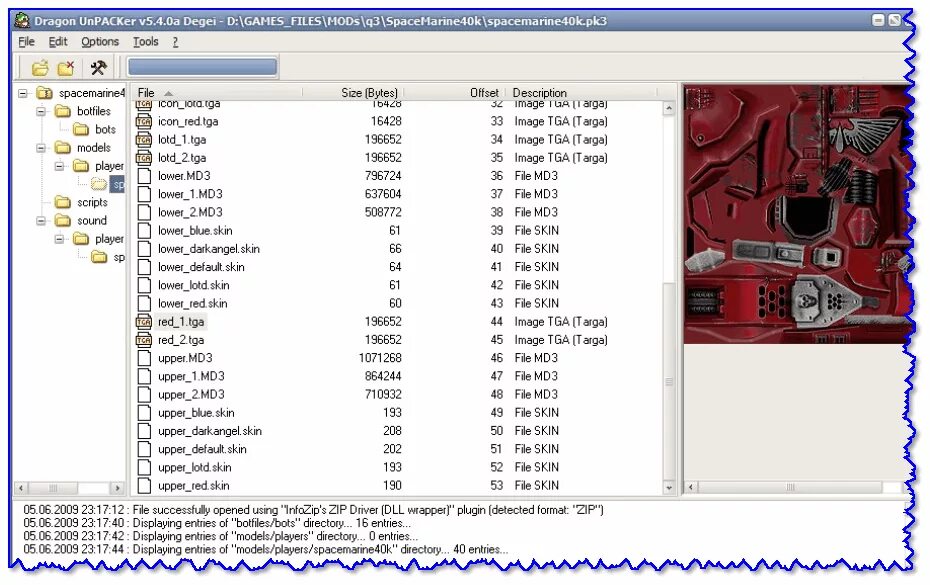Sort by the Offset column header

point(455,93)
